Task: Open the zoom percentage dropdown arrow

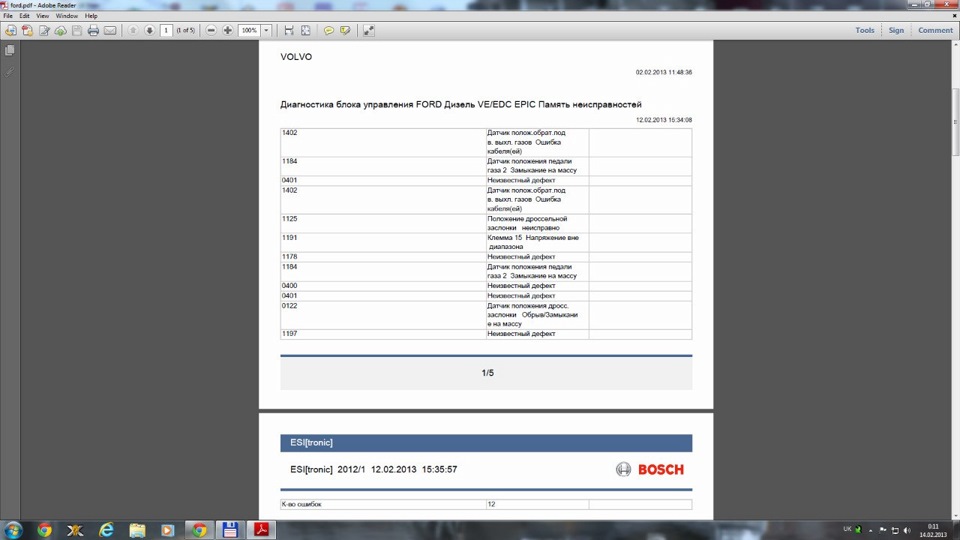Action: (266, 31)
